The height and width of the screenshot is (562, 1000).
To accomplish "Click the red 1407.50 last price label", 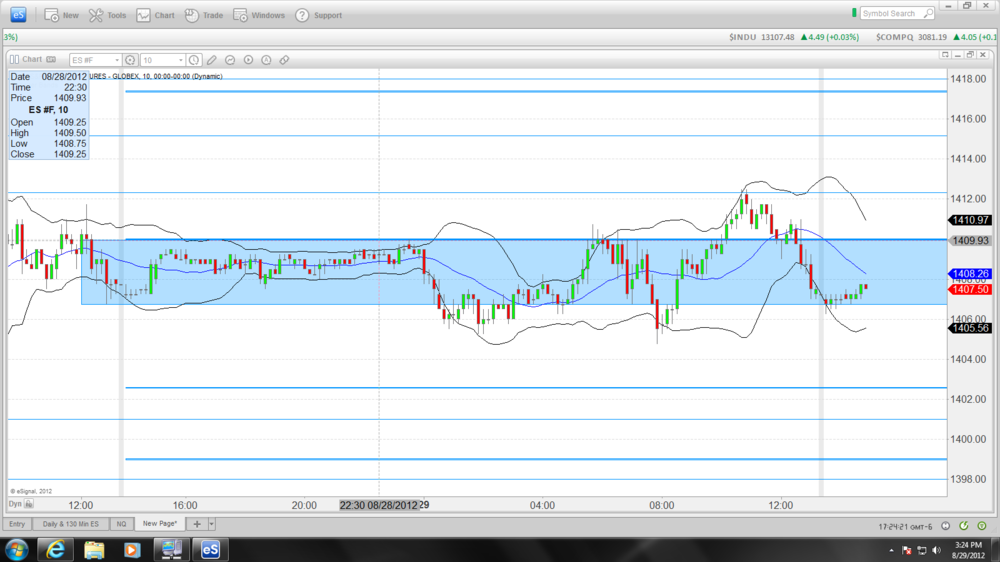I will click(x=971, y=290).
